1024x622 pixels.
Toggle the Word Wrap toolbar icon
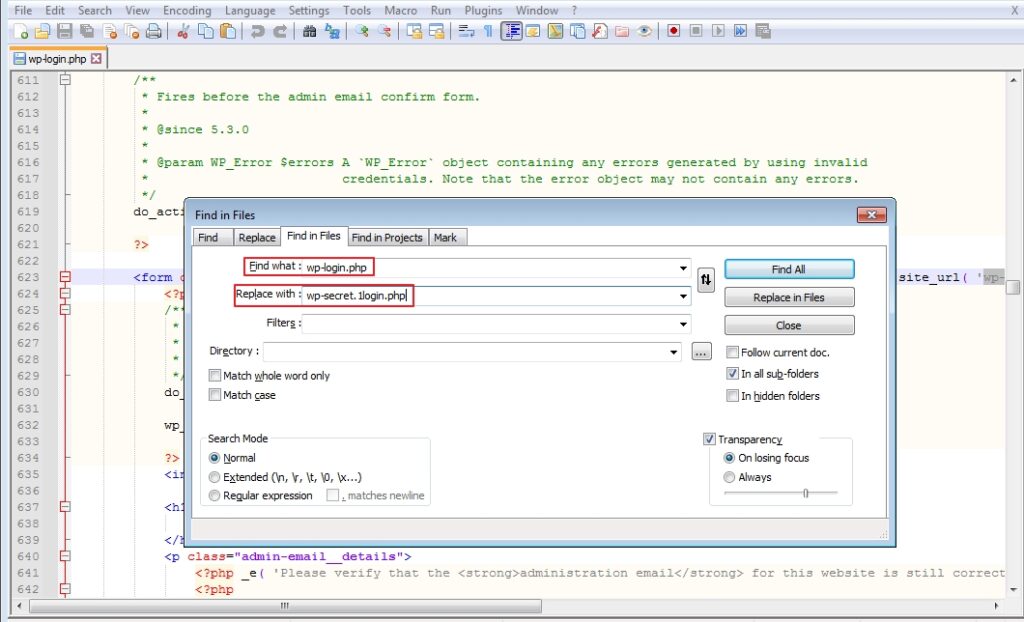click(x=466, y=31)
